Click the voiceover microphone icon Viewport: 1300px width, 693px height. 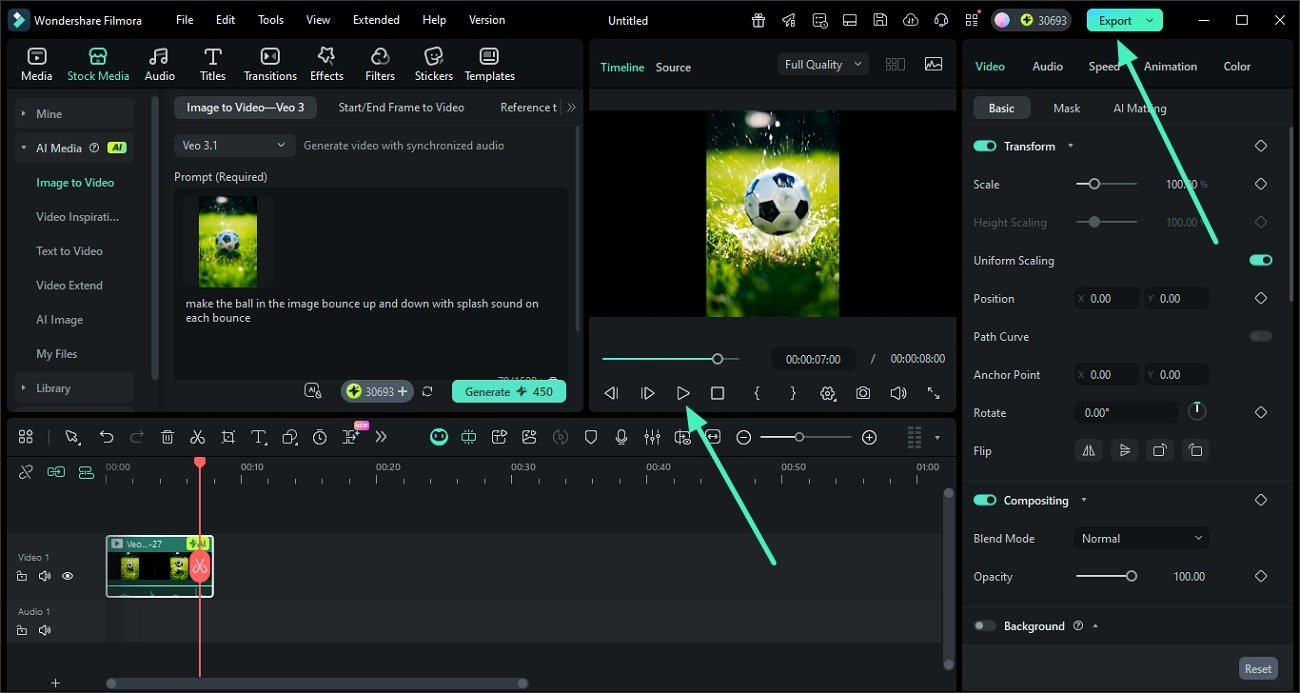click(x=621, y=437)
